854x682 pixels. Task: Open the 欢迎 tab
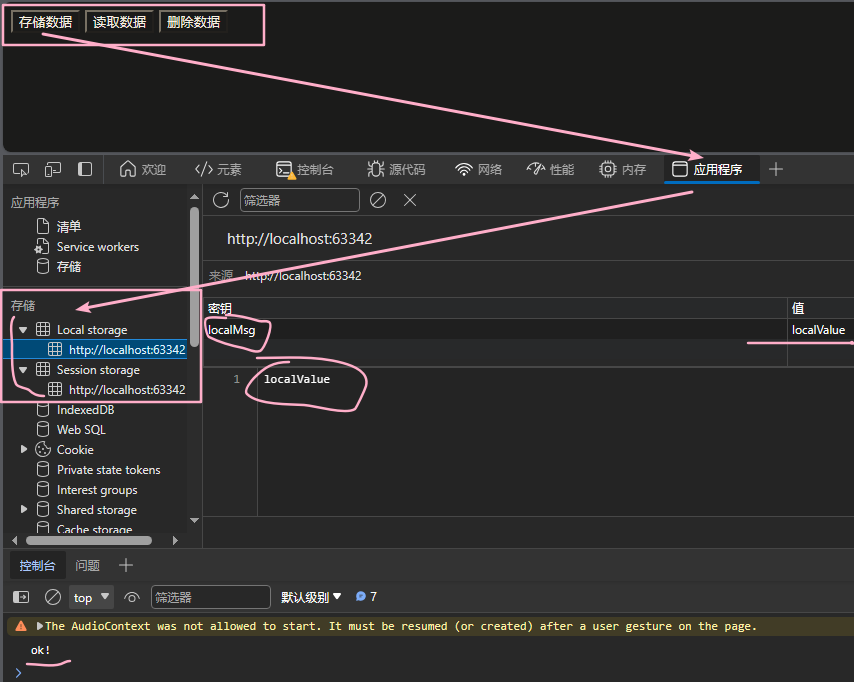(x=143, y=169)
